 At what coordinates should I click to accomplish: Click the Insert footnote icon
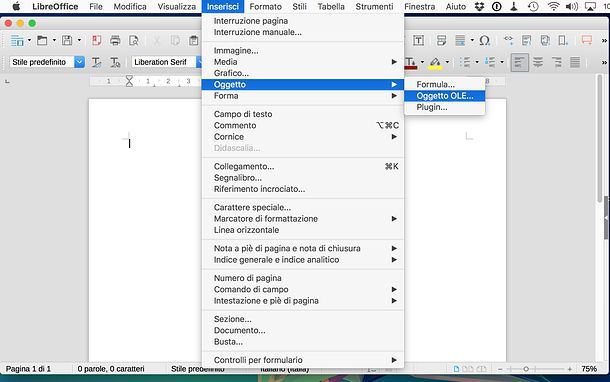(x=527, y=40)
